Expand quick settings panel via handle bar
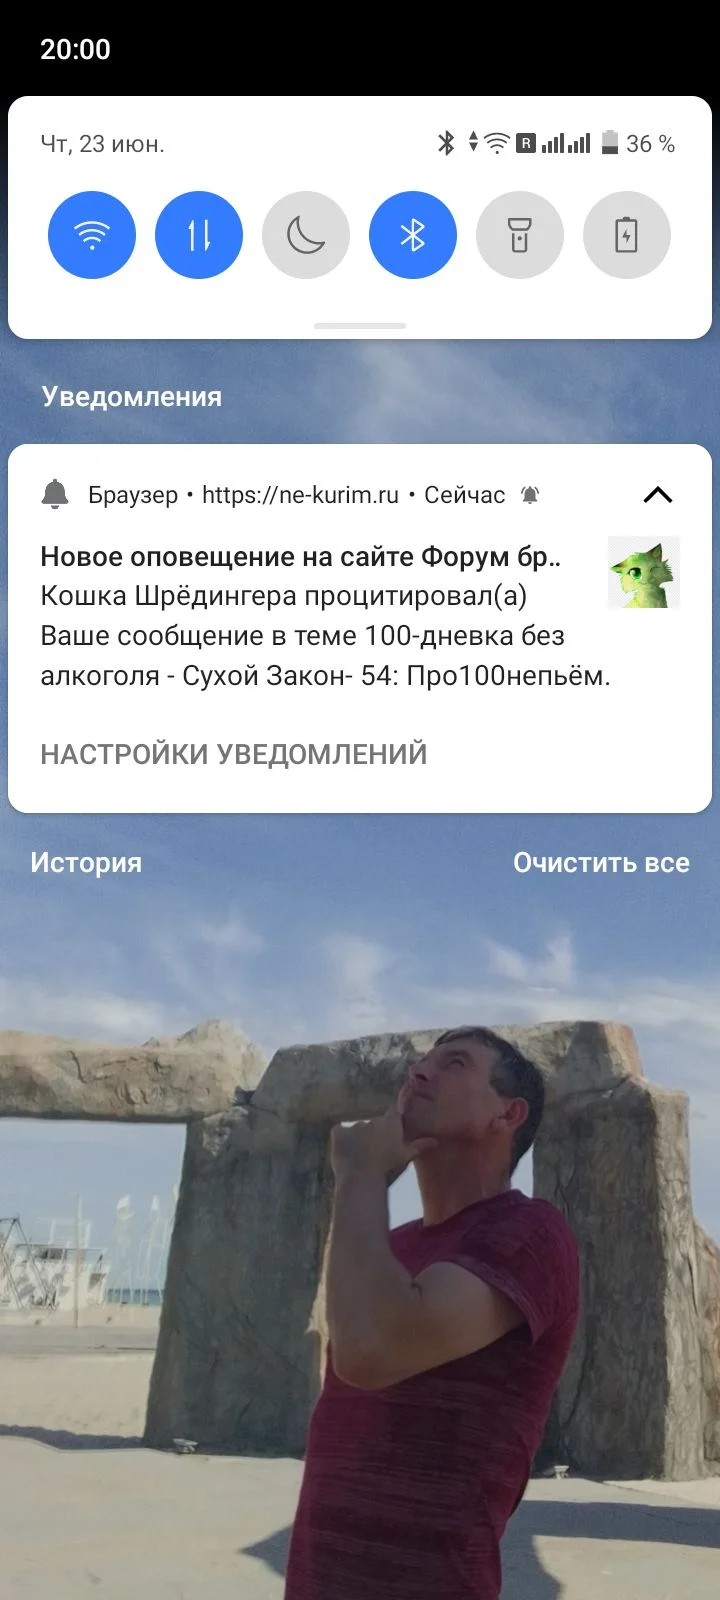Viewport: 720px width, 1600px height. point(360,326)
